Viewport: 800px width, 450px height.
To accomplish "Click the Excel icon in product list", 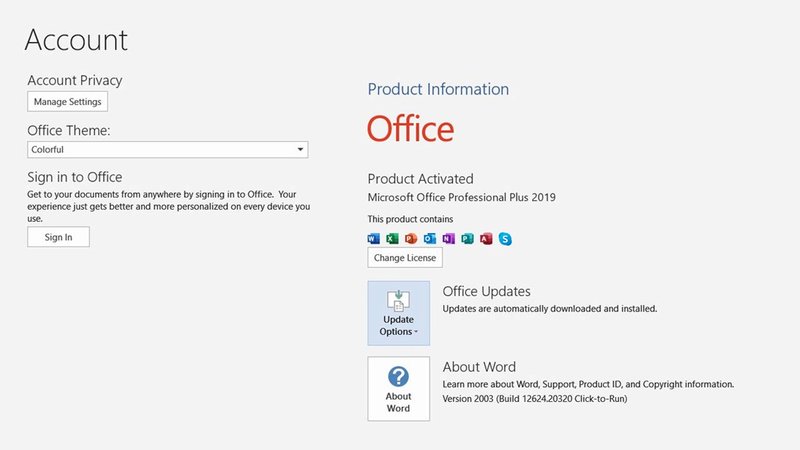I will [x=393, y=239].
